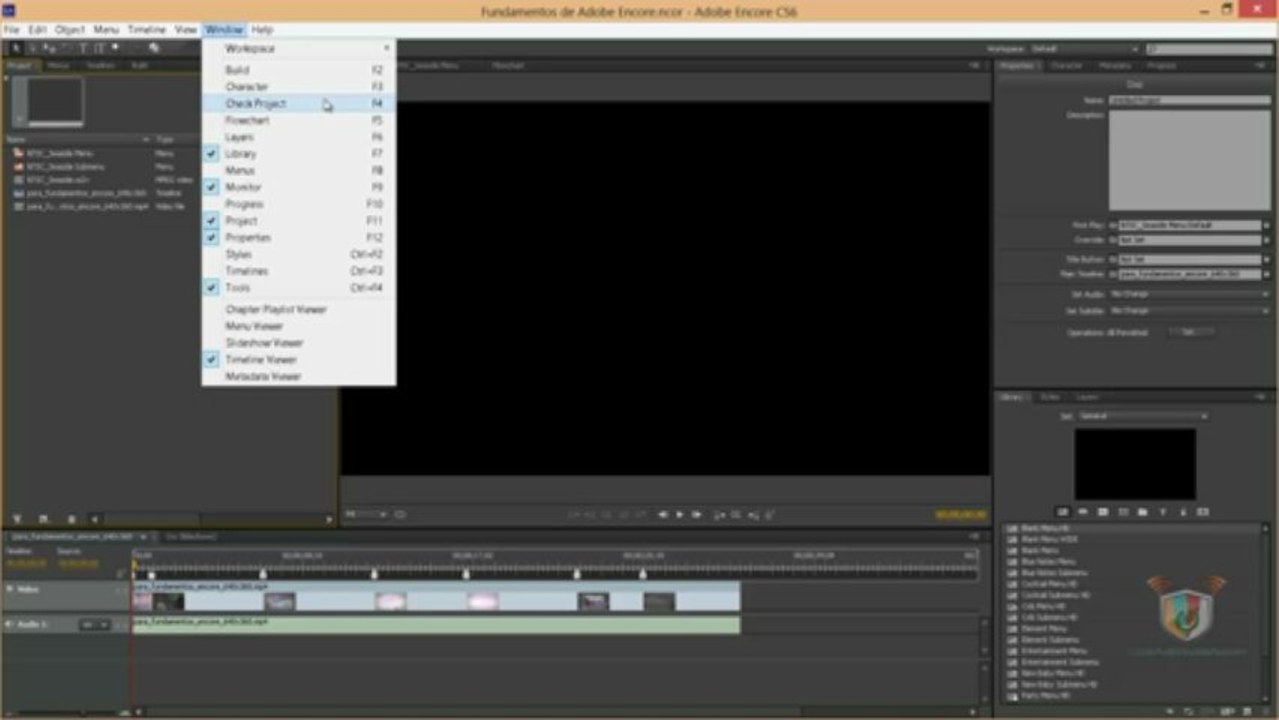Viewport: 1279px width, 720px height.
Task: Open the Workspace dropdown at top right
Action: coord(1087,48)
